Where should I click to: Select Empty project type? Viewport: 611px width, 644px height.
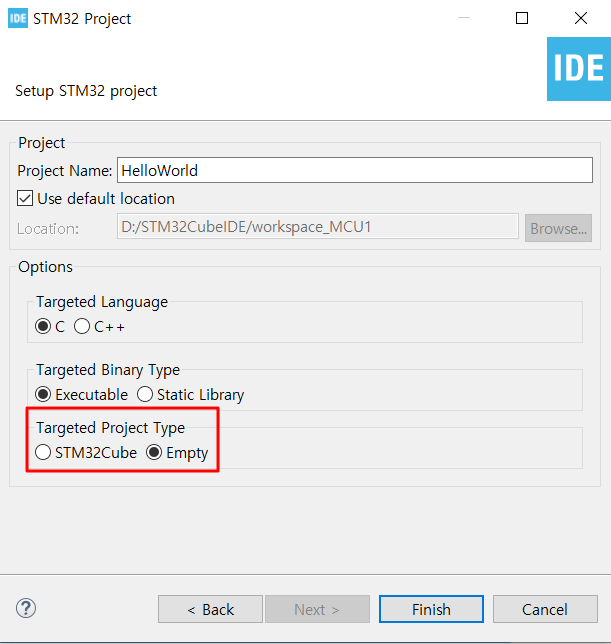(154, 453)
